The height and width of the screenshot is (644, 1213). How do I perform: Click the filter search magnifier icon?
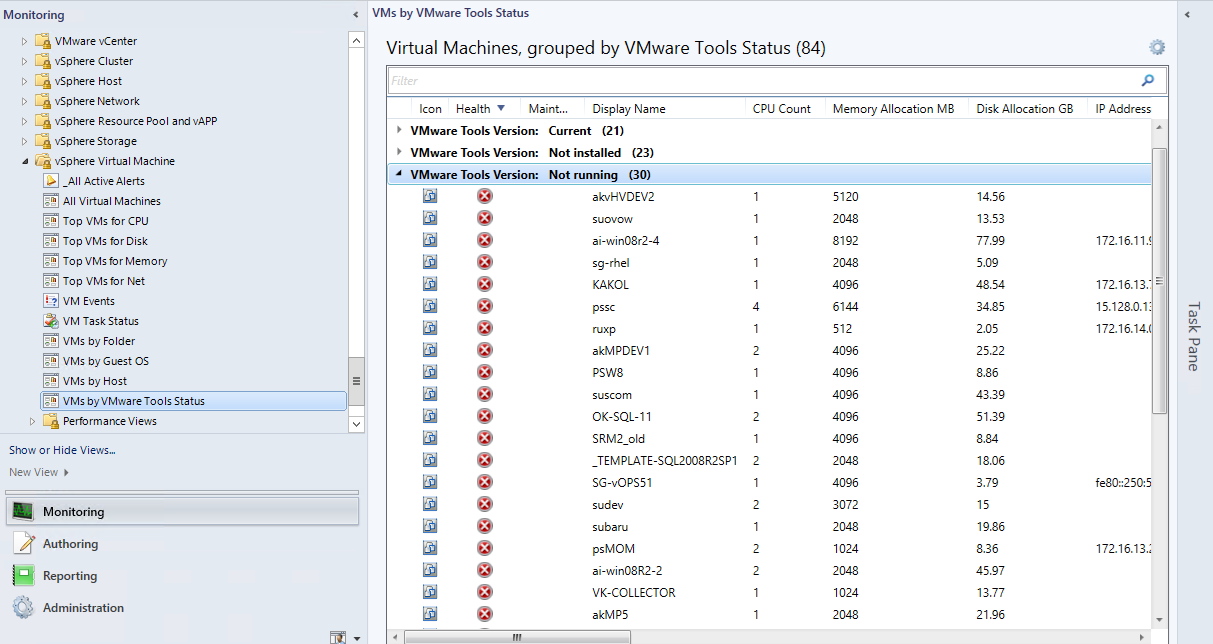(x=1148, y=80)
